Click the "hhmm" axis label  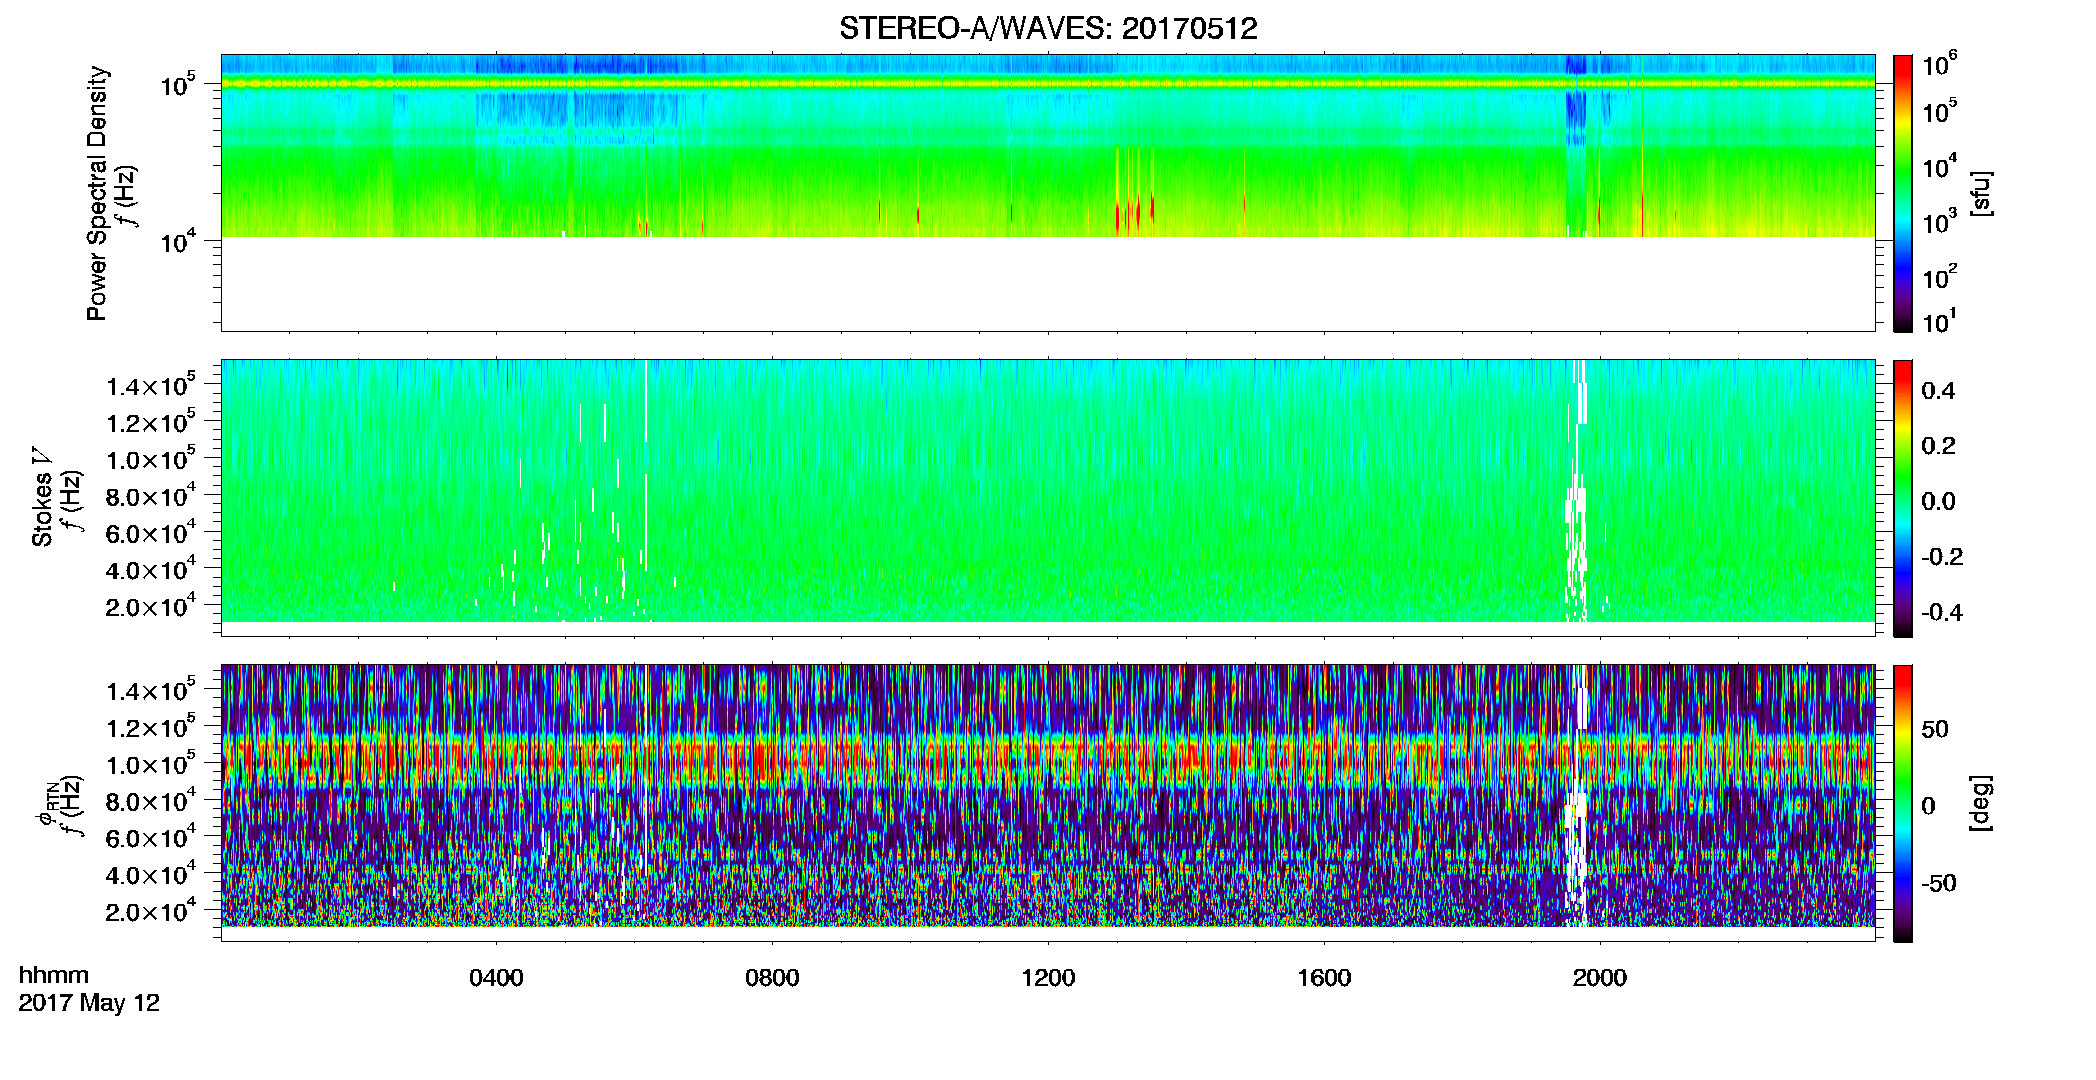pyautogui.click(x=54, y=975)
